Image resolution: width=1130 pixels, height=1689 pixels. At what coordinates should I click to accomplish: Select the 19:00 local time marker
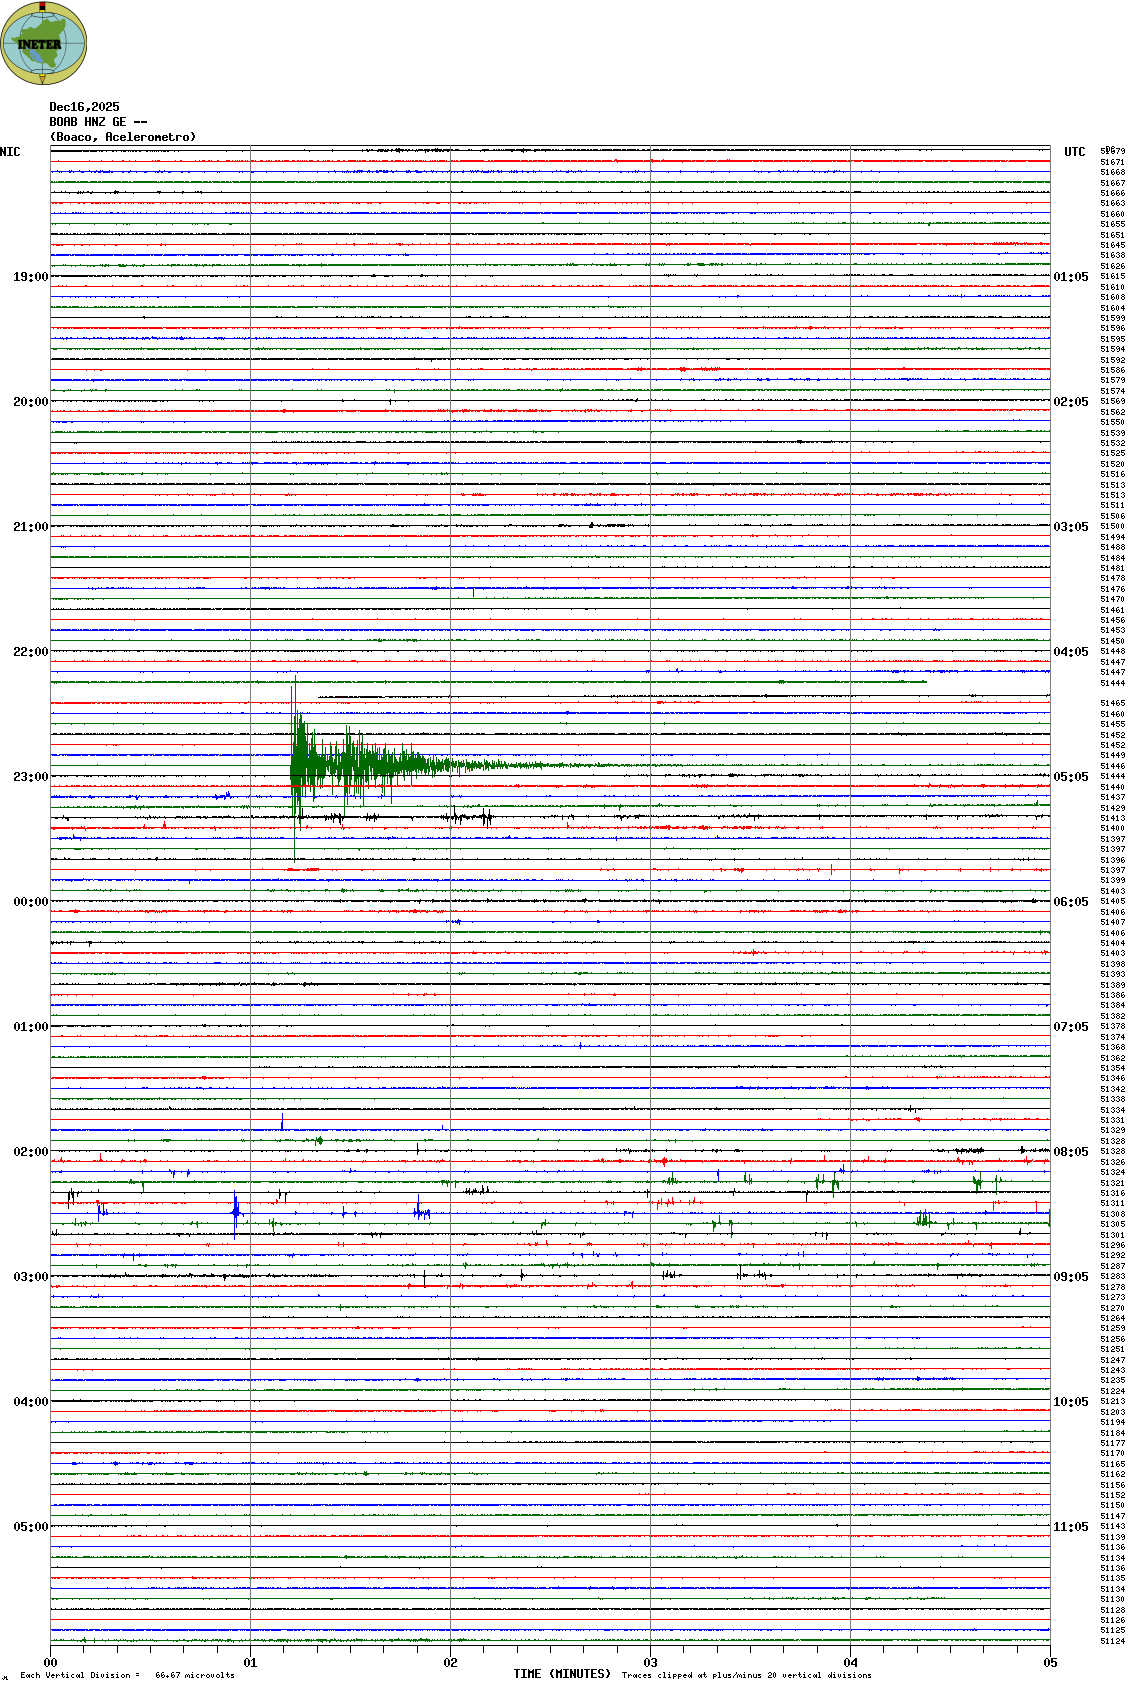coord(30,277)
